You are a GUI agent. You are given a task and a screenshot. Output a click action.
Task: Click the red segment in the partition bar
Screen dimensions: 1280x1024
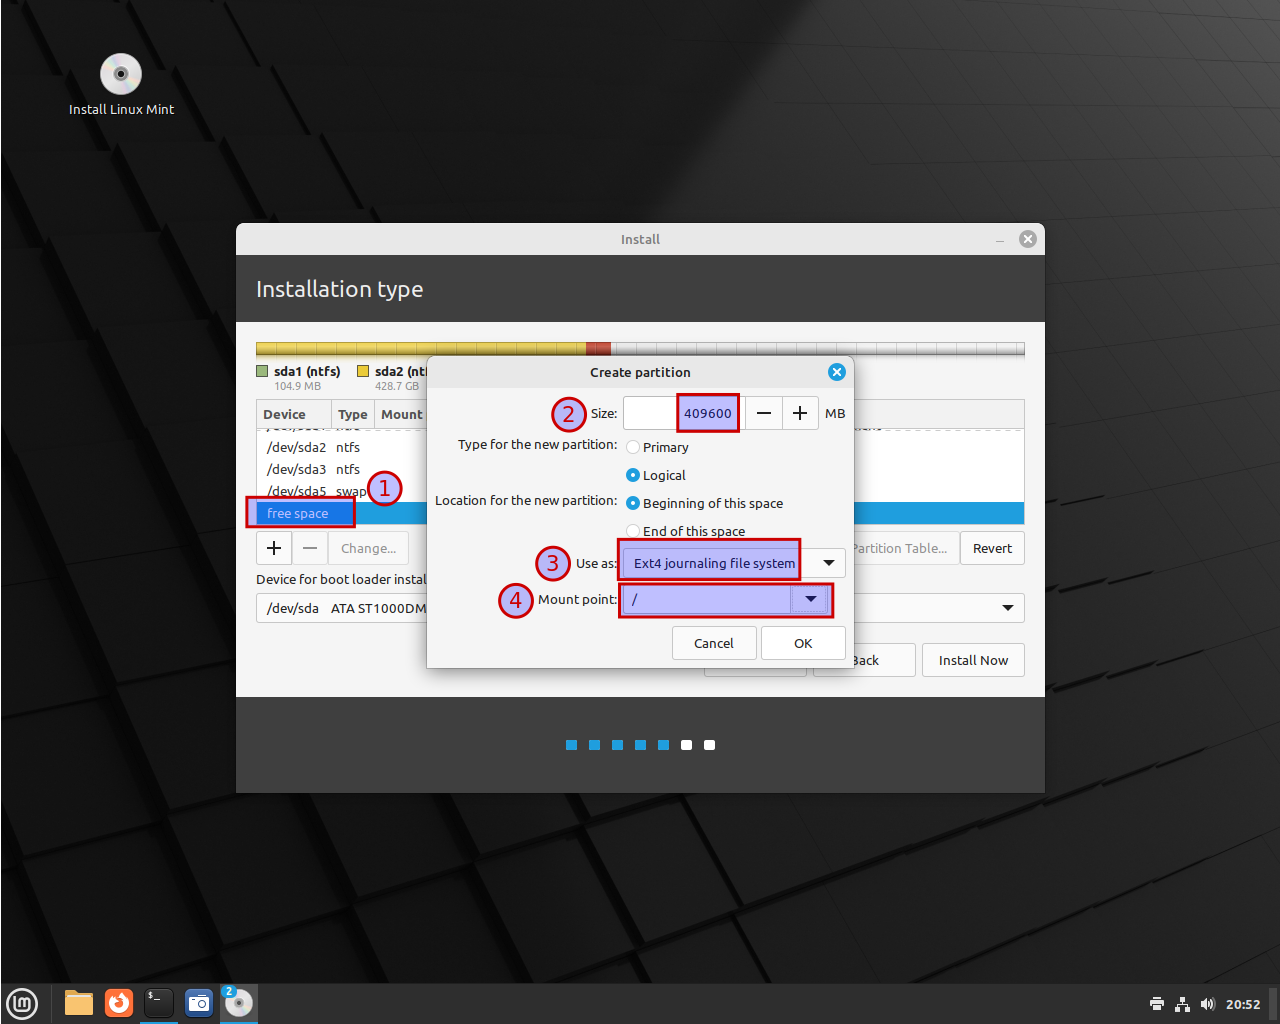pyautogui.click(x=598, y=349)
